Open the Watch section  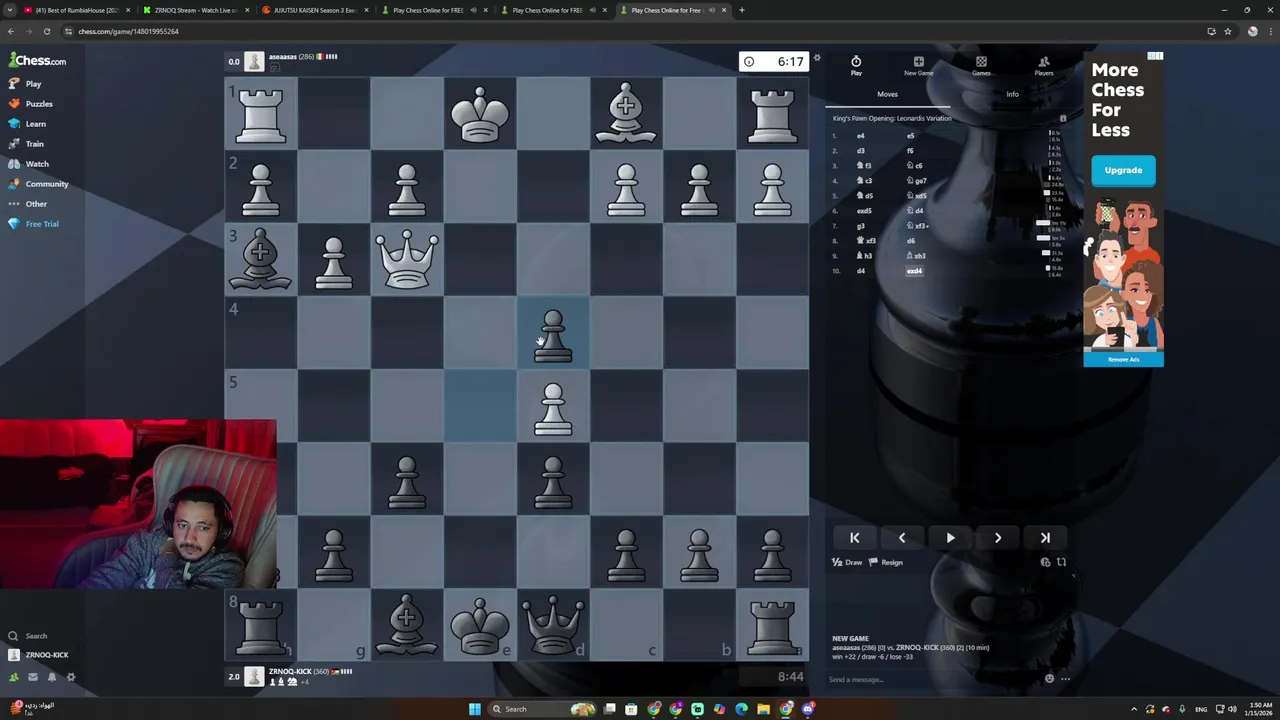(x=28, y=164)
